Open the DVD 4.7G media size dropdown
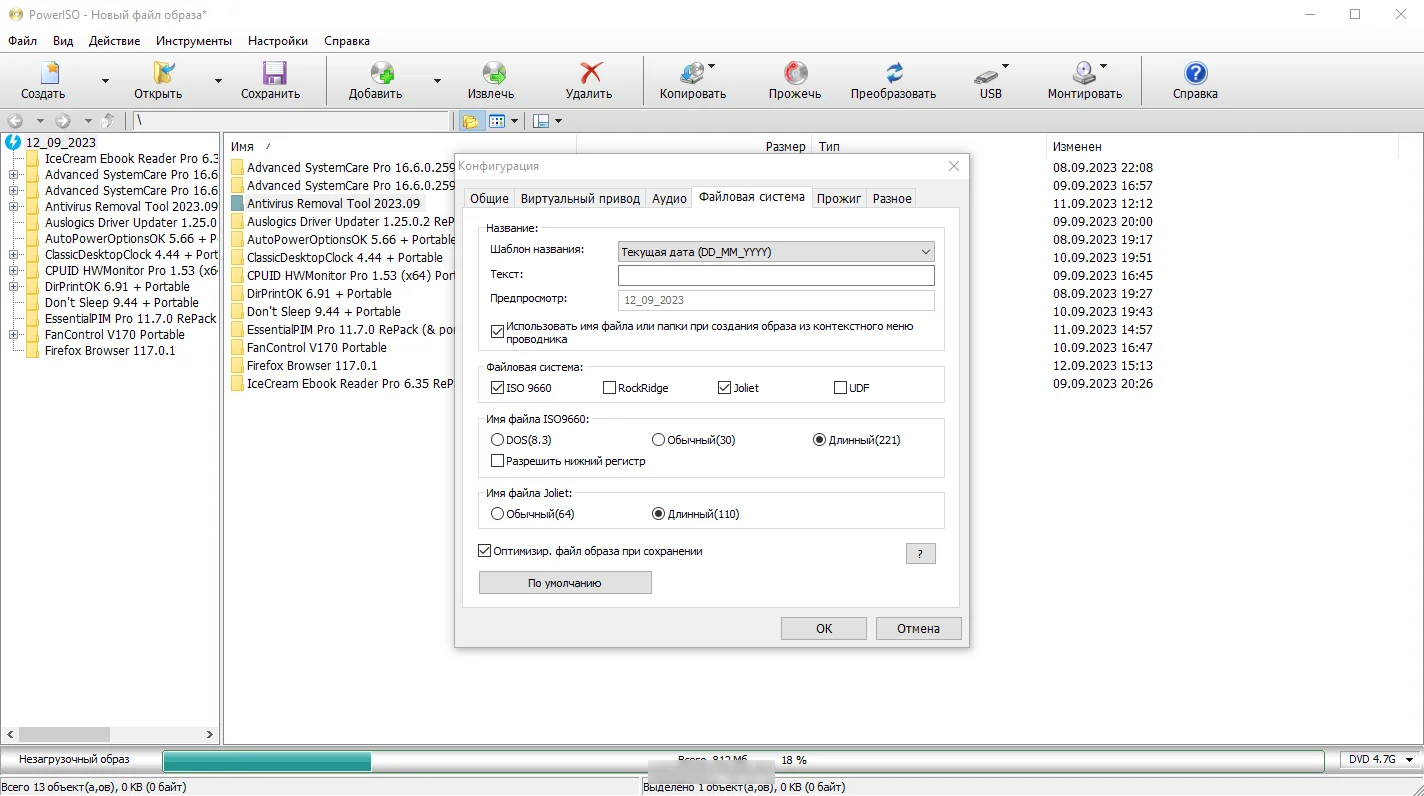This screenshot has height=796, width=1424. click(x=1381, y=760)
